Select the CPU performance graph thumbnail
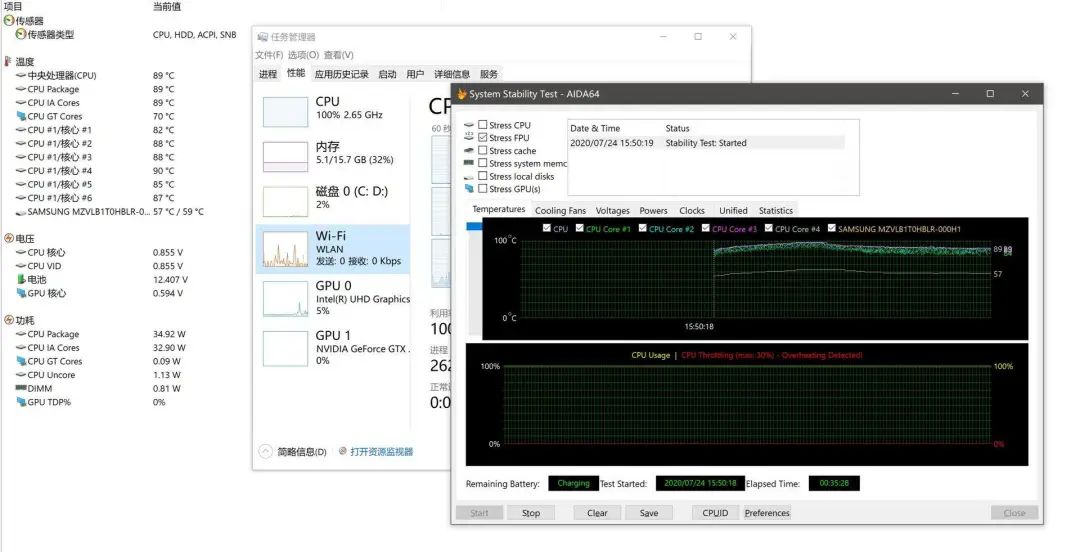 click(x=285, y=112)
